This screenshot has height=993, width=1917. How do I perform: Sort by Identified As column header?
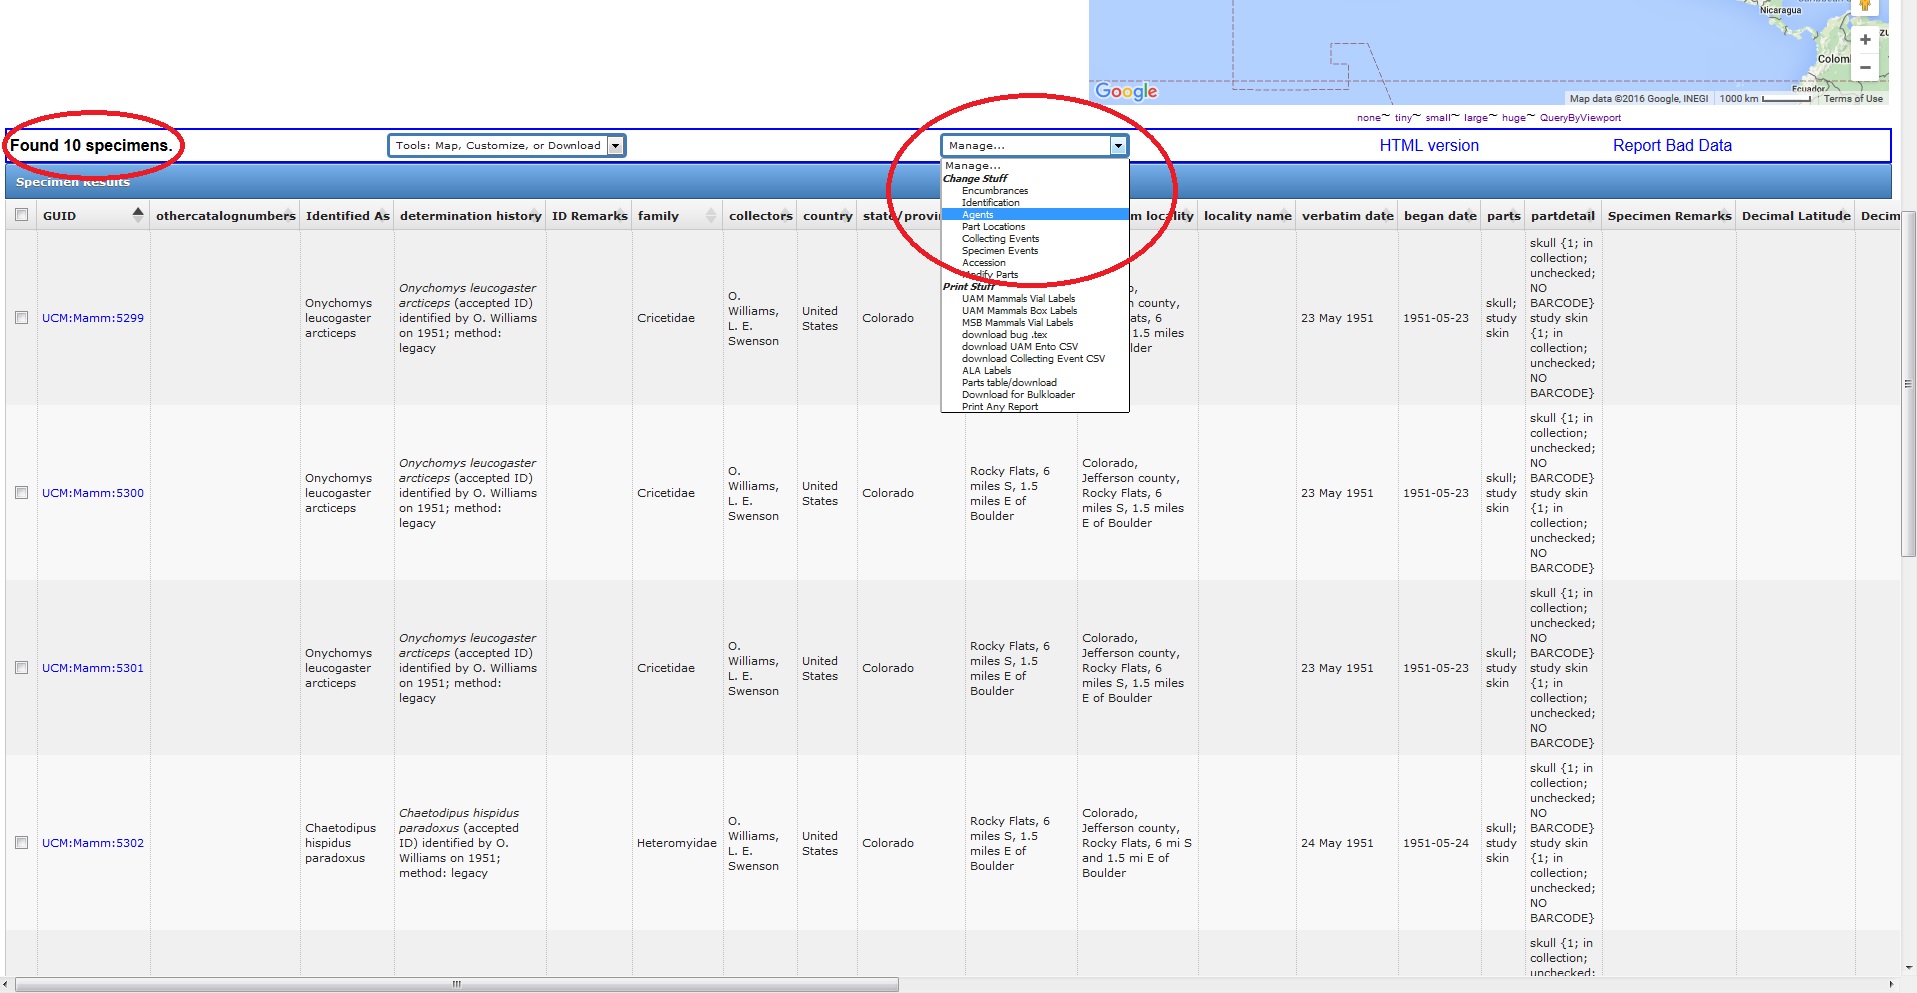(348, 216)
